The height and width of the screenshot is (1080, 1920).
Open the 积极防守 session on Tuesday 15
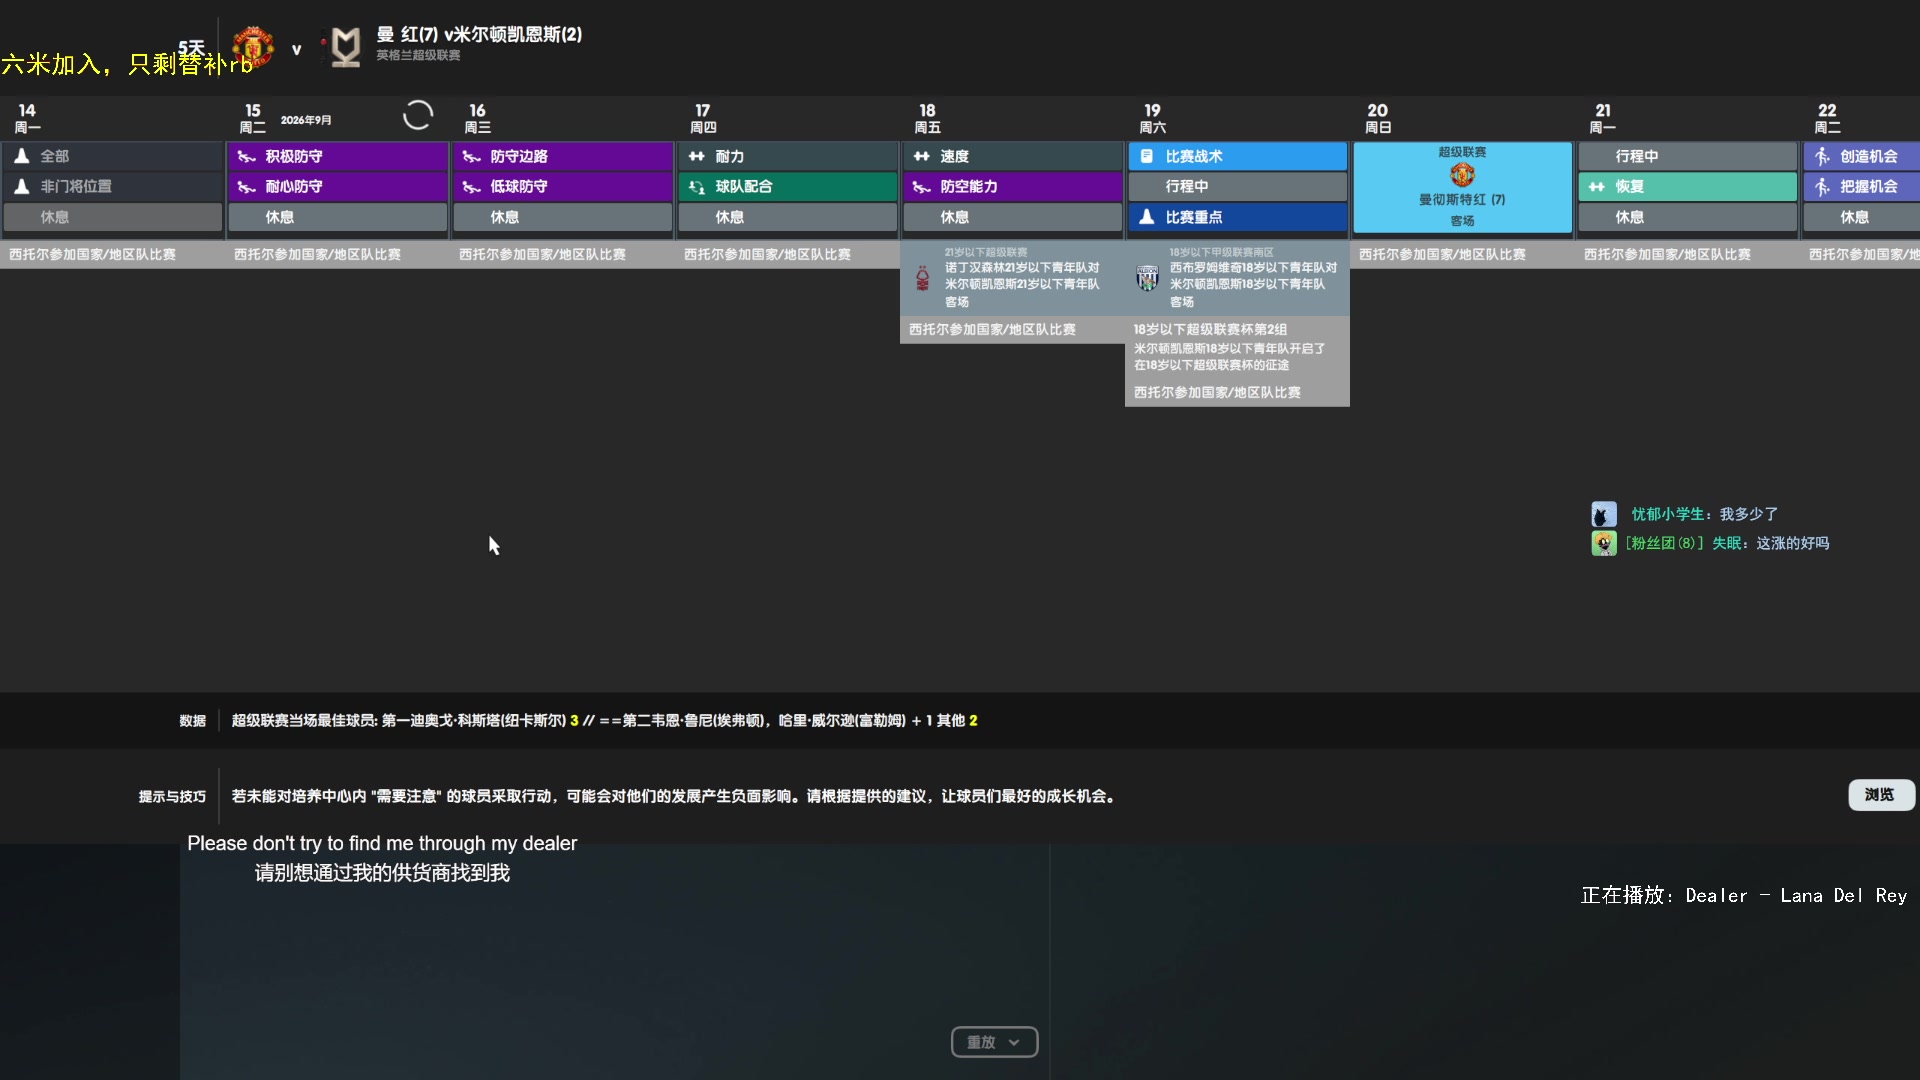coord(337,156)
